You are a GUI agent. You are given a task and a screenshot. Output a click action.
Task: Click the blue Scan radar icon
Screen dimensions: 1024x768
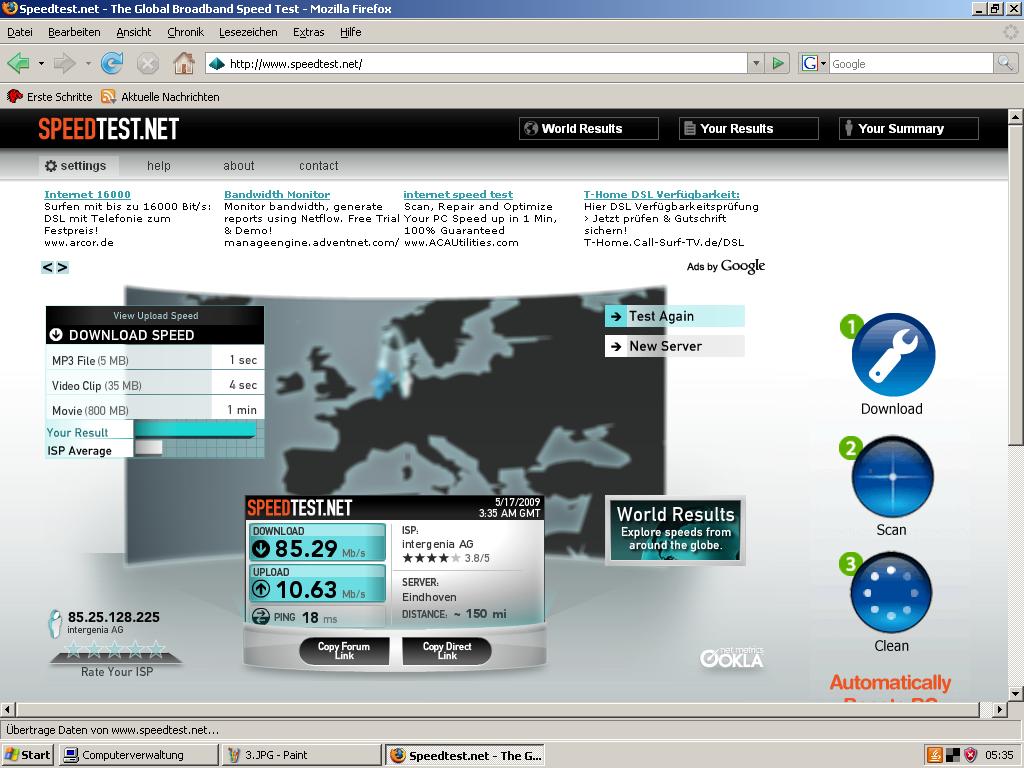point(893,477)
